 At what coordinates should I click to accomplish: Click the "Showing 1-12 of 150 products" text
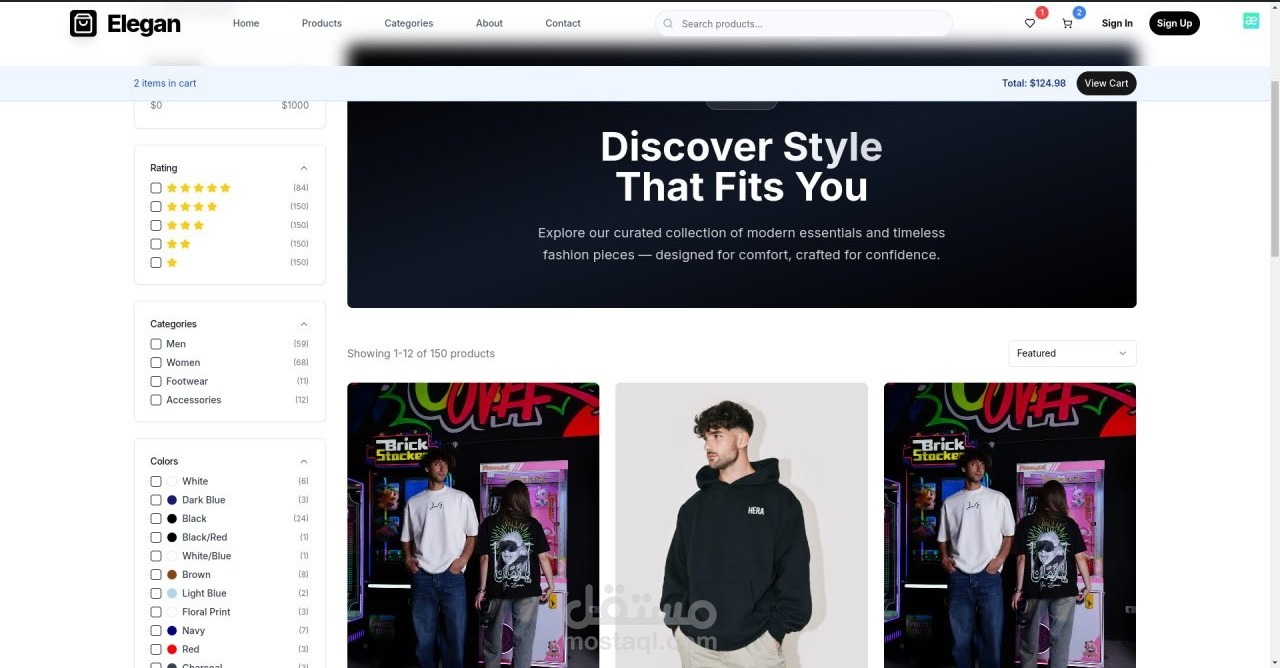pyautogui.click(x=421, y=353)
